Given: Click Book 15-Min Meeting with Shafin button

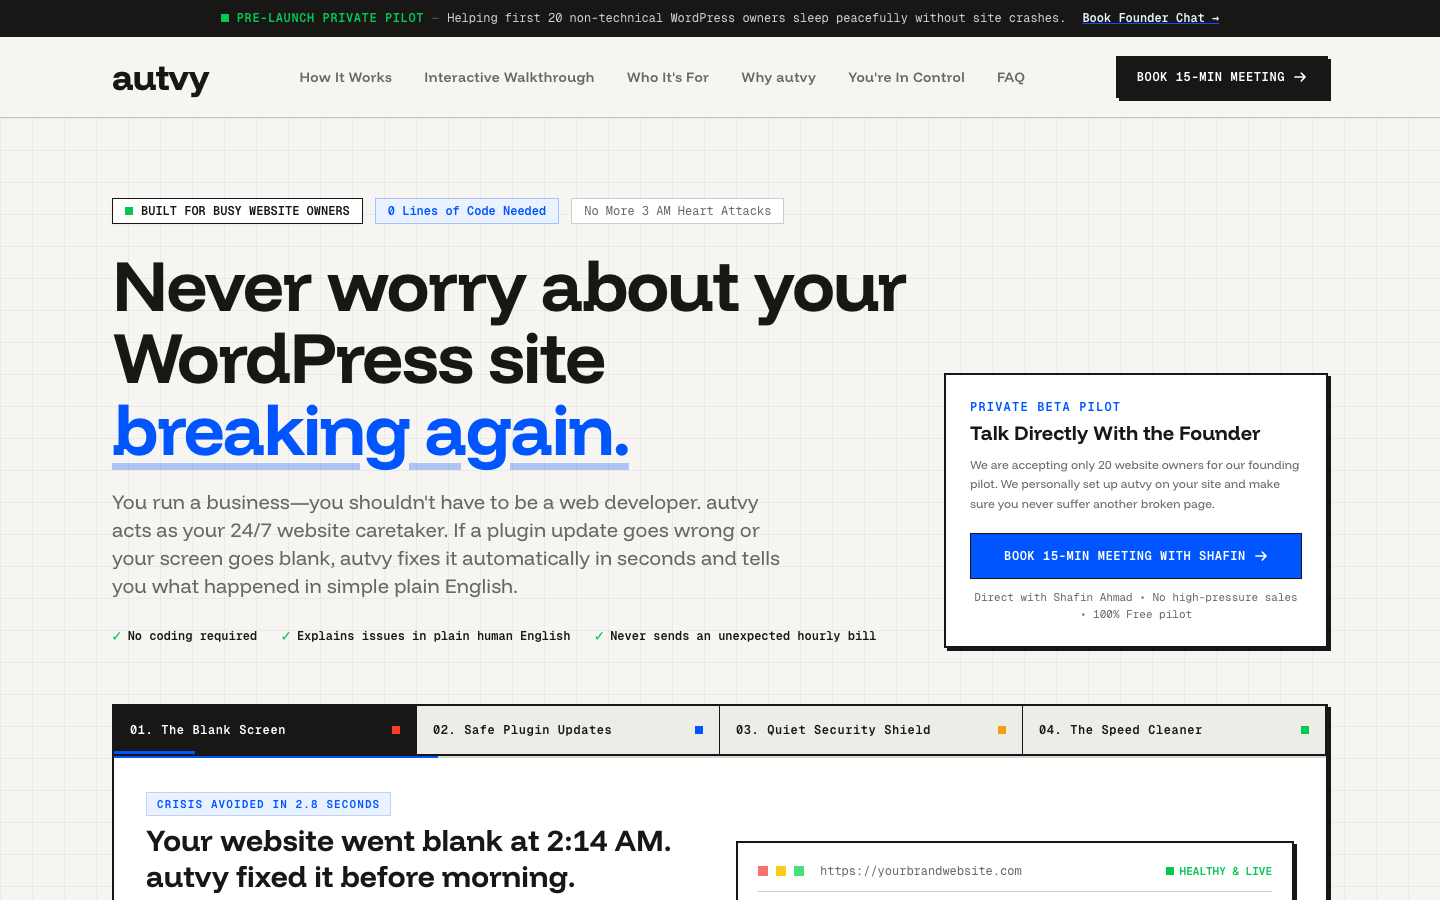Looking at the screenshot, I should tap(1136, 556).
